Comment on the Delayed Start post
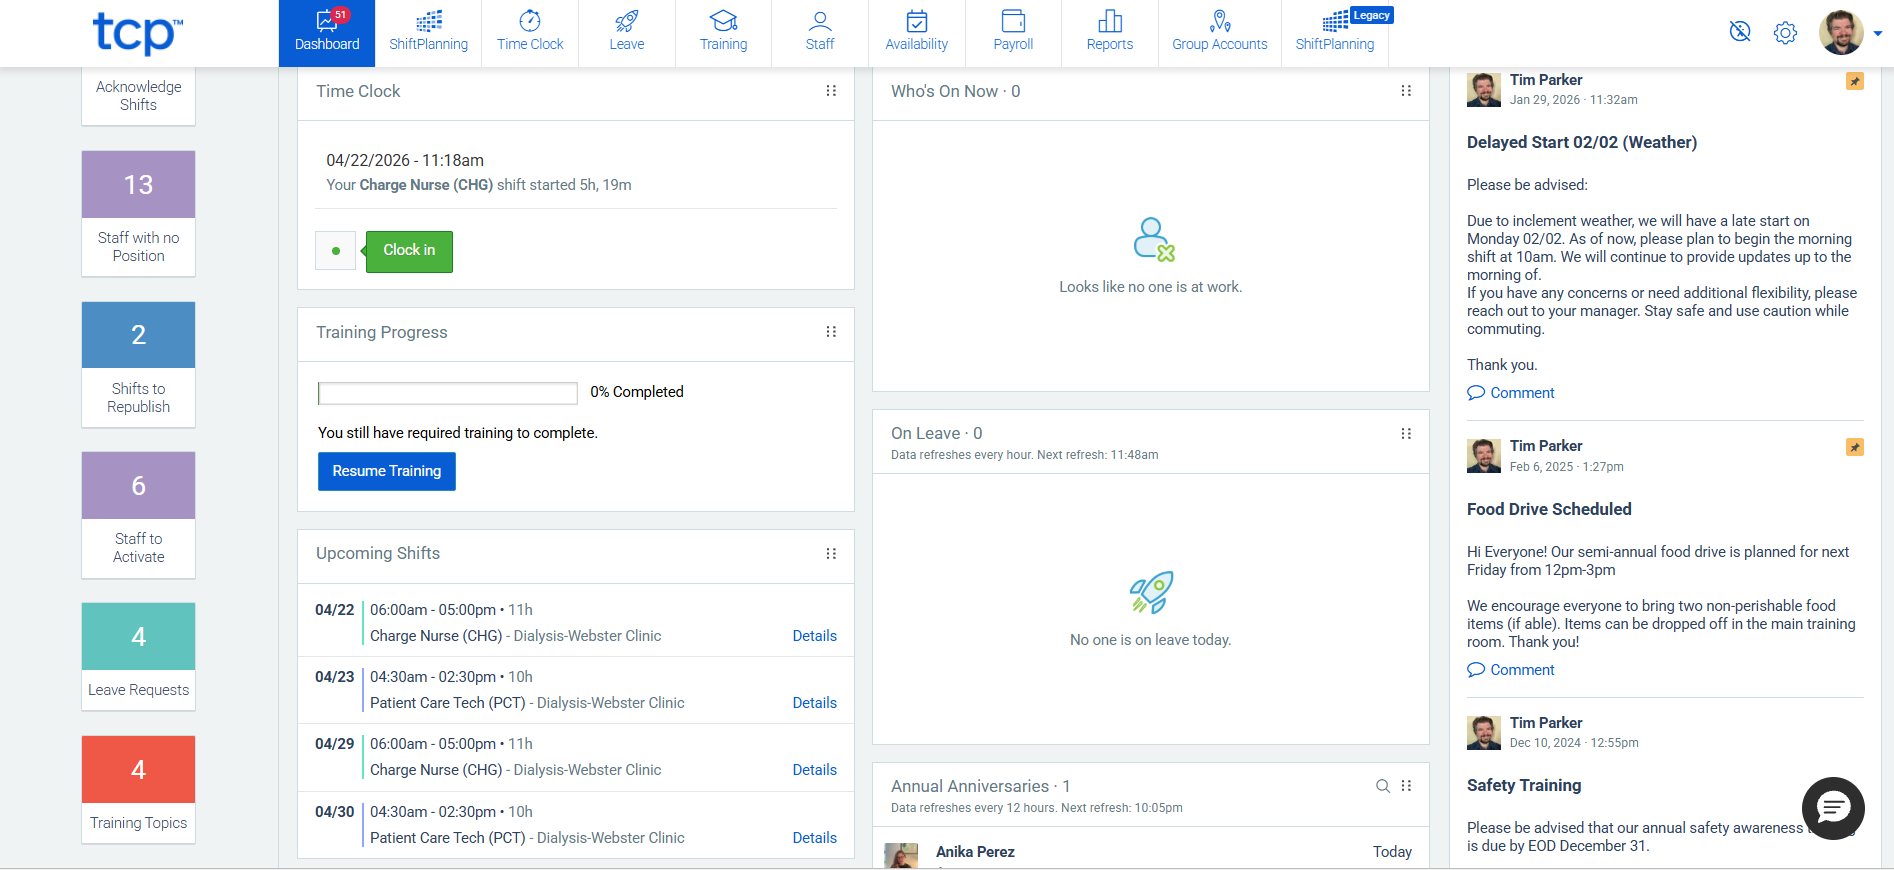The width and height of the screenshot is (1894, 870). pyautogui.click(x=1511, y=393)
